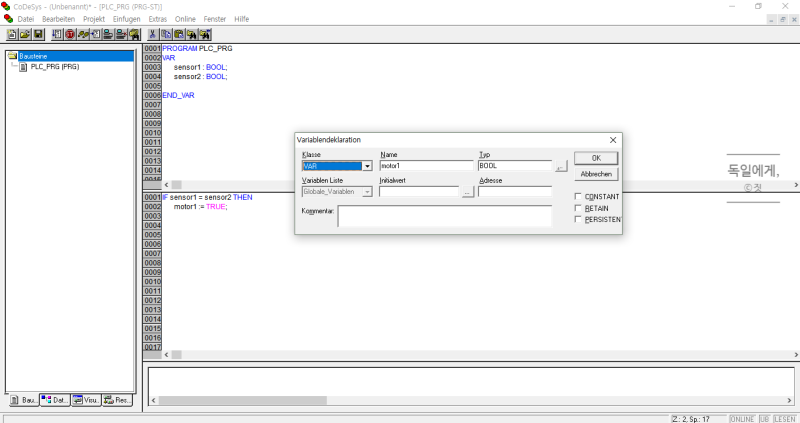Cut the selection with the scissors icon

click(x=152, y=34)
